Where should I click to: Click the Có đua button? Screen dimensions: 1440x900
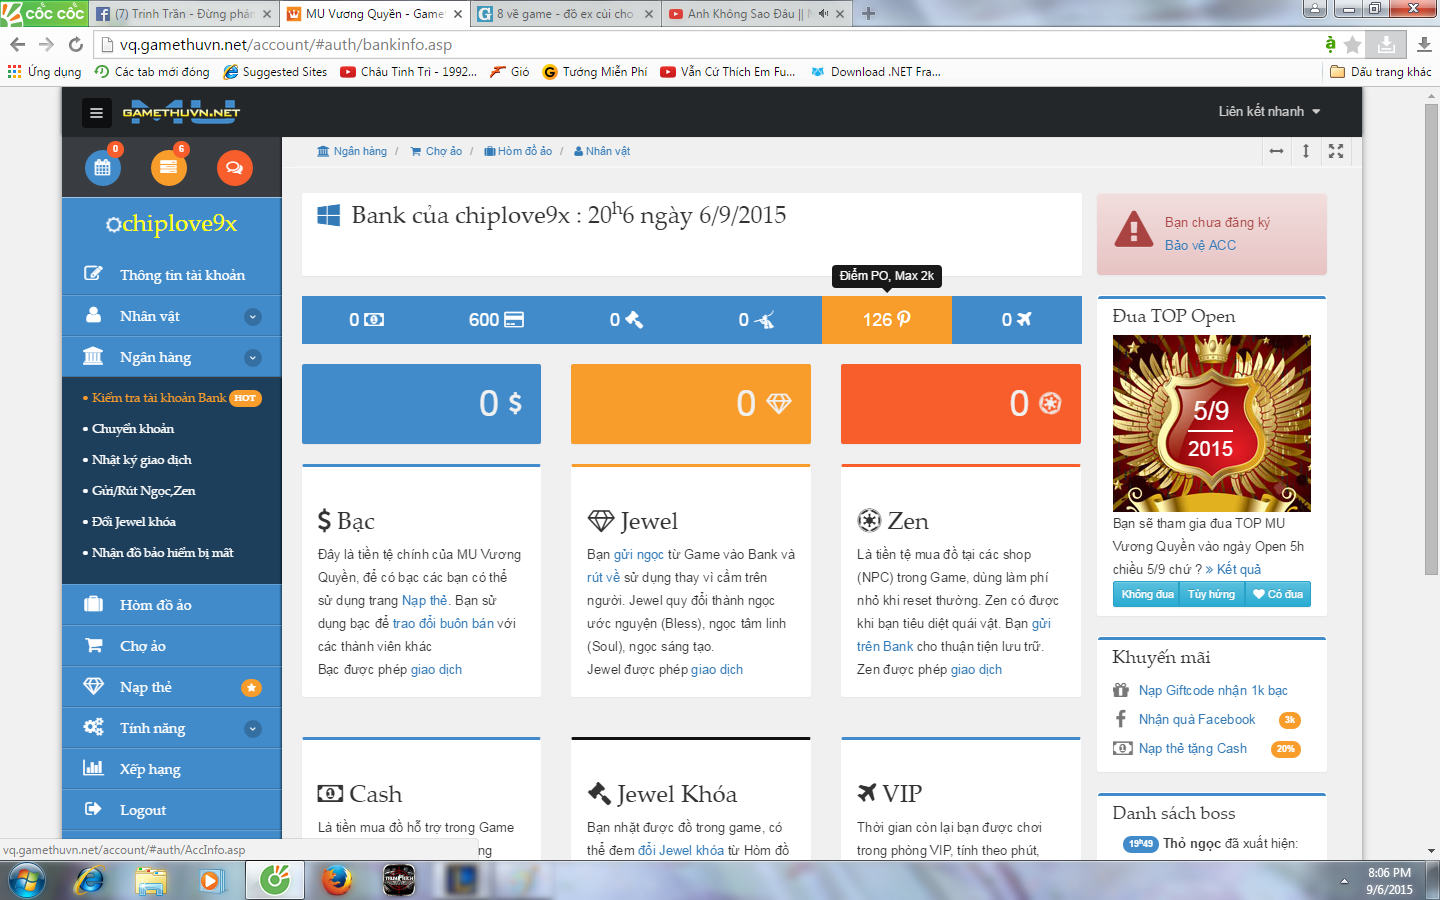(1277, 594)
